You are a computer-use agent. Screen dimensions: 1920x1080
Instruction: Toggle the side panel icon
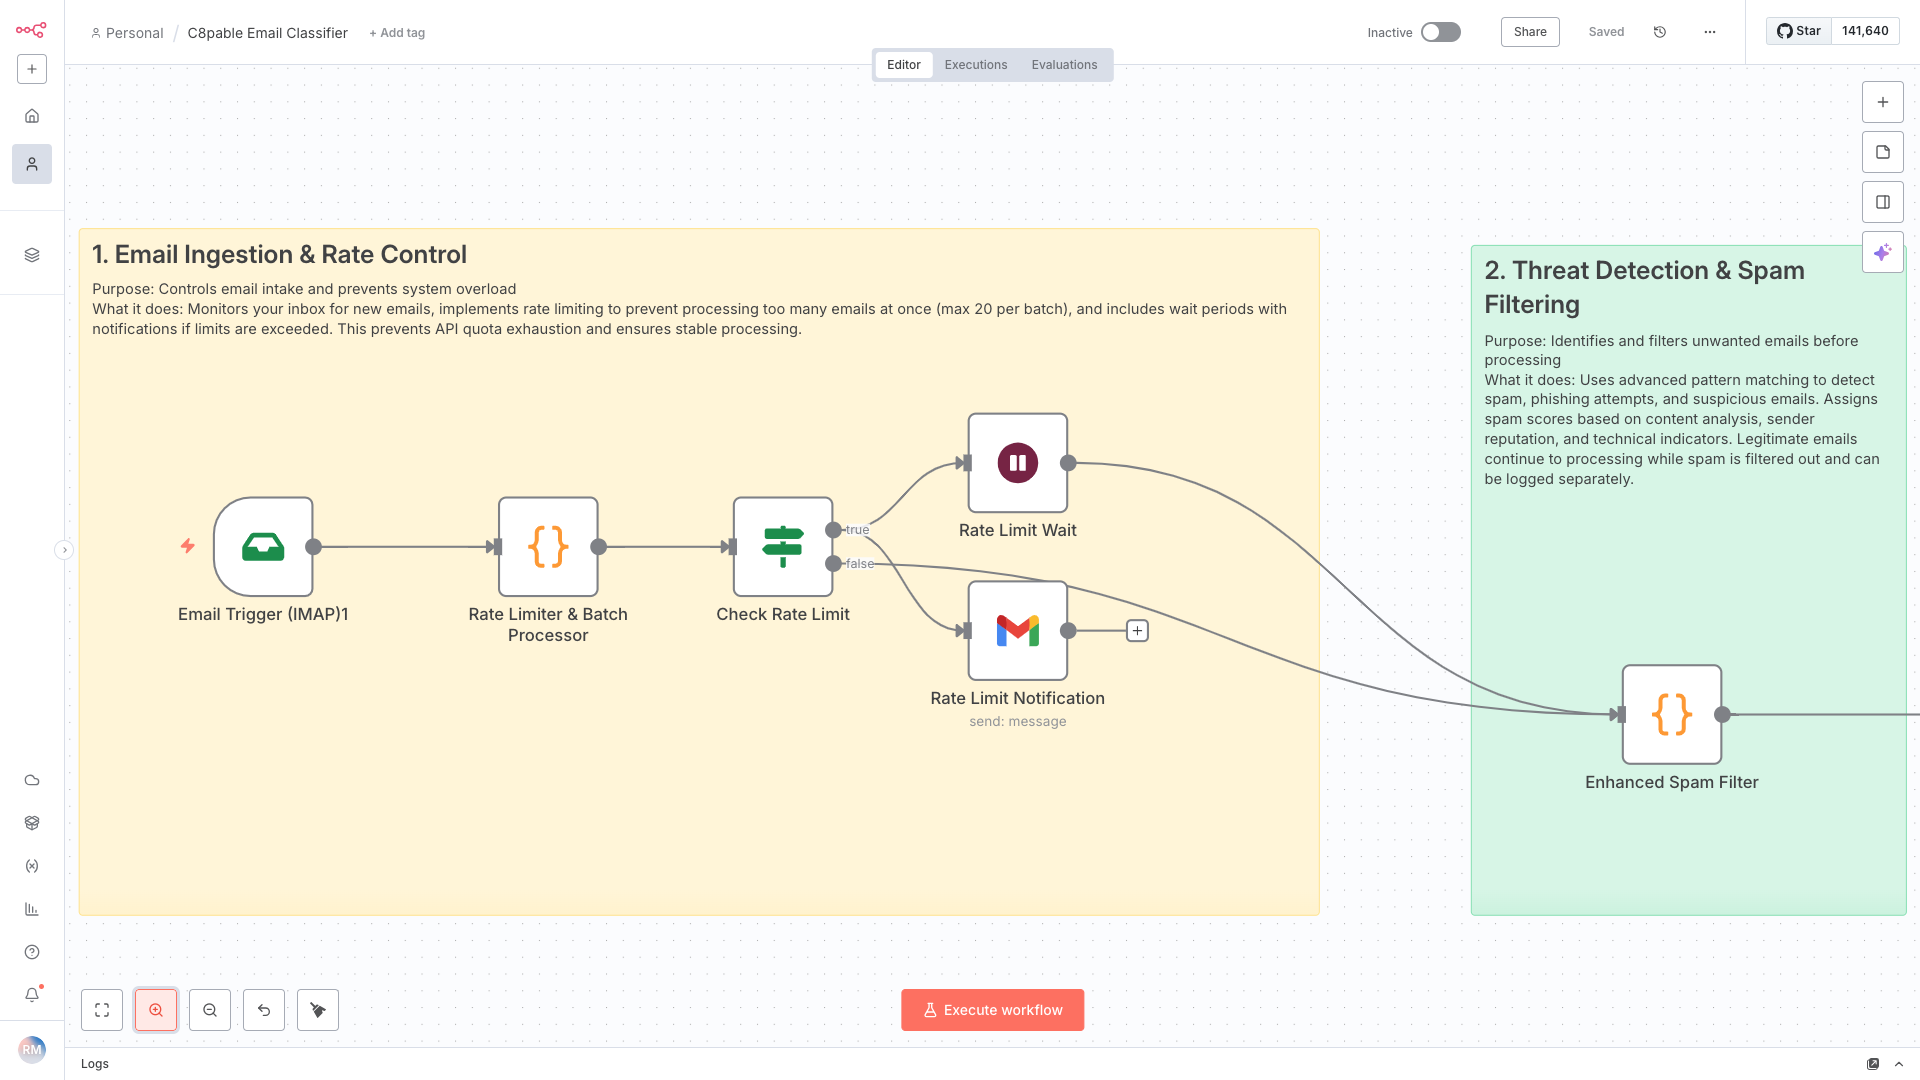click(x=1883, y=202)
